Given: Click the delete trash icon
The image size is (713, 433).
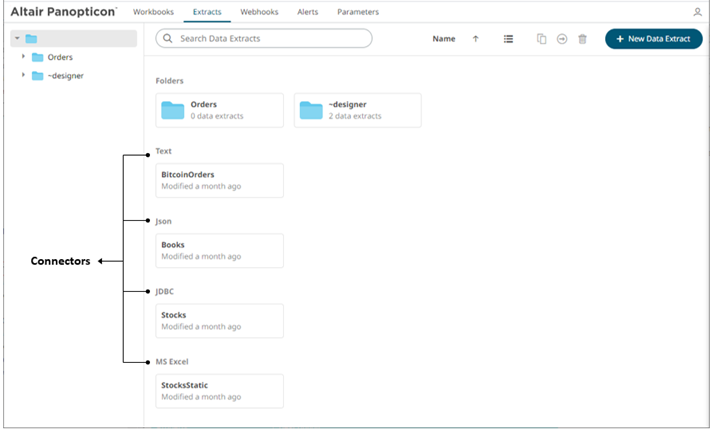Looking at the screenshot, I should tap(582, 39).
